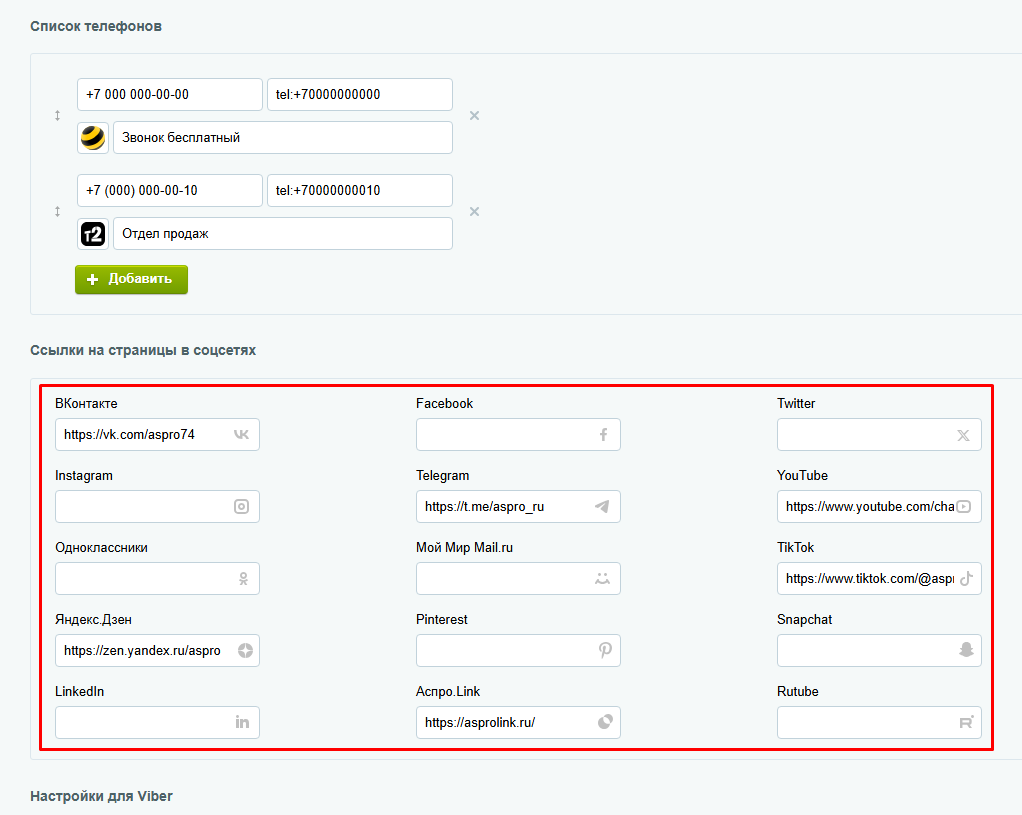This screenshot has height=815, width=1022.
Task: Focus the empty Facebook URL field
Action: (x=518, y=434)
